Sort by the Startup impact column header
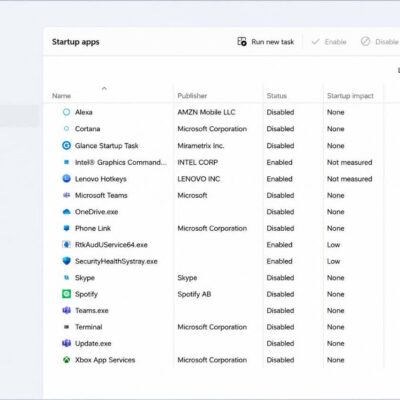400x400 pixels. click(350, 96)
